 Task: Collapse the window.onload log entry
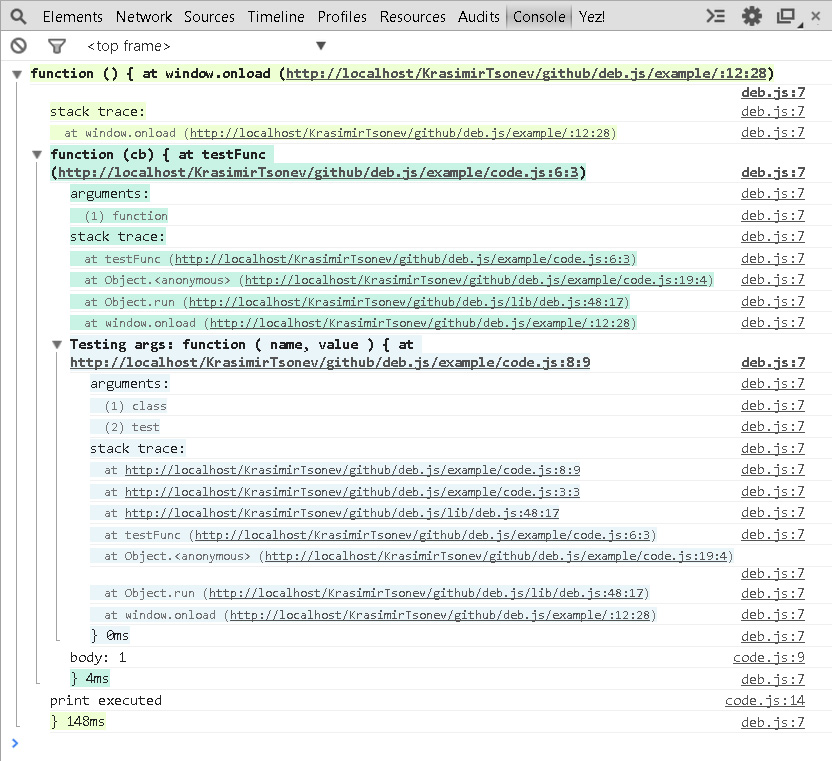tap(16, 72)
